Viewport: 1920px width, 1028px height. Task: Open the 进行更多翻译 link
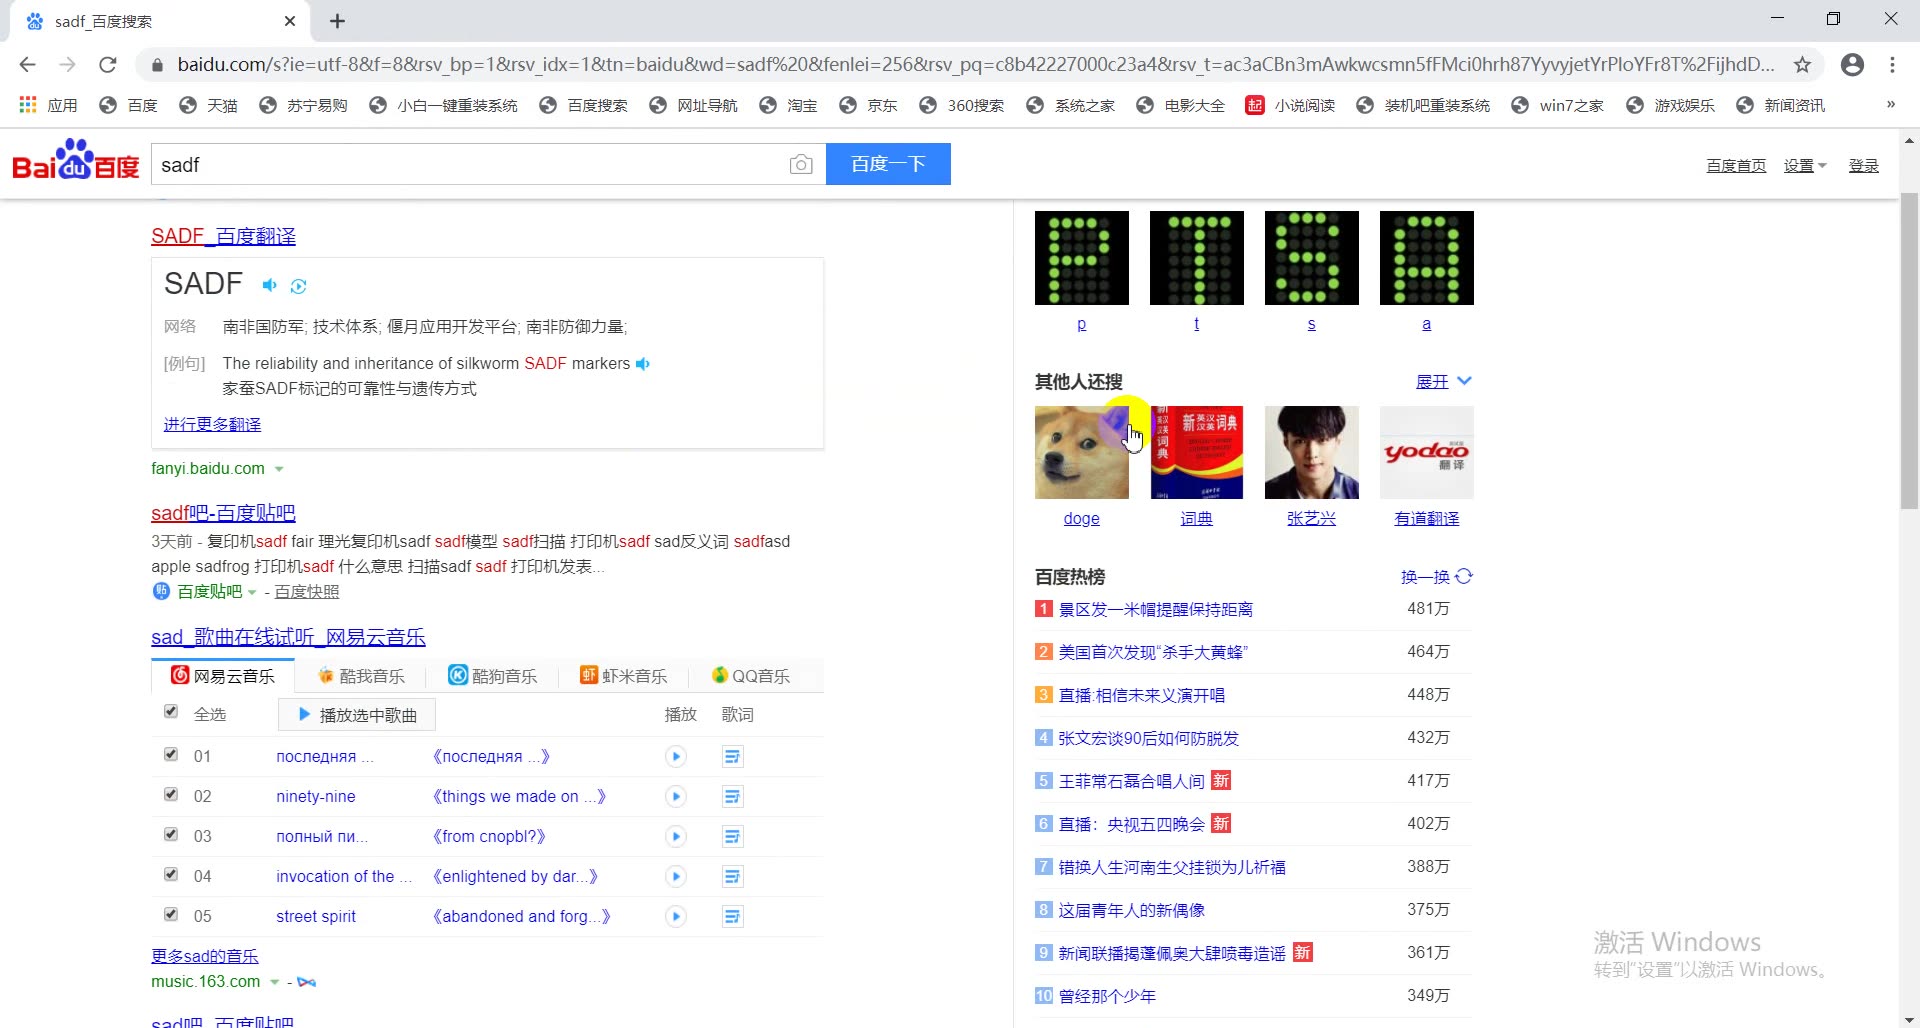pos(211,424)
